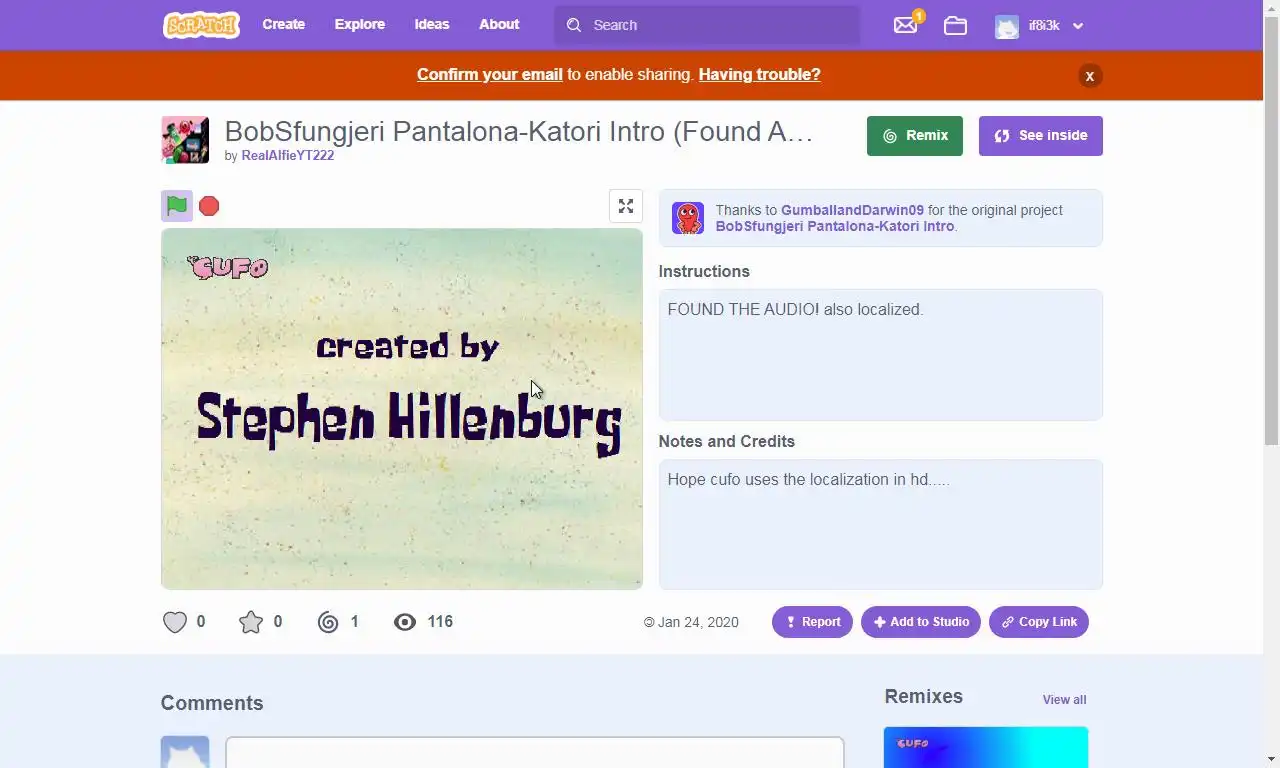Viewport: 1280px width, 768px height.
Task: Click the Copy Link button
Action: point(1039,622)
